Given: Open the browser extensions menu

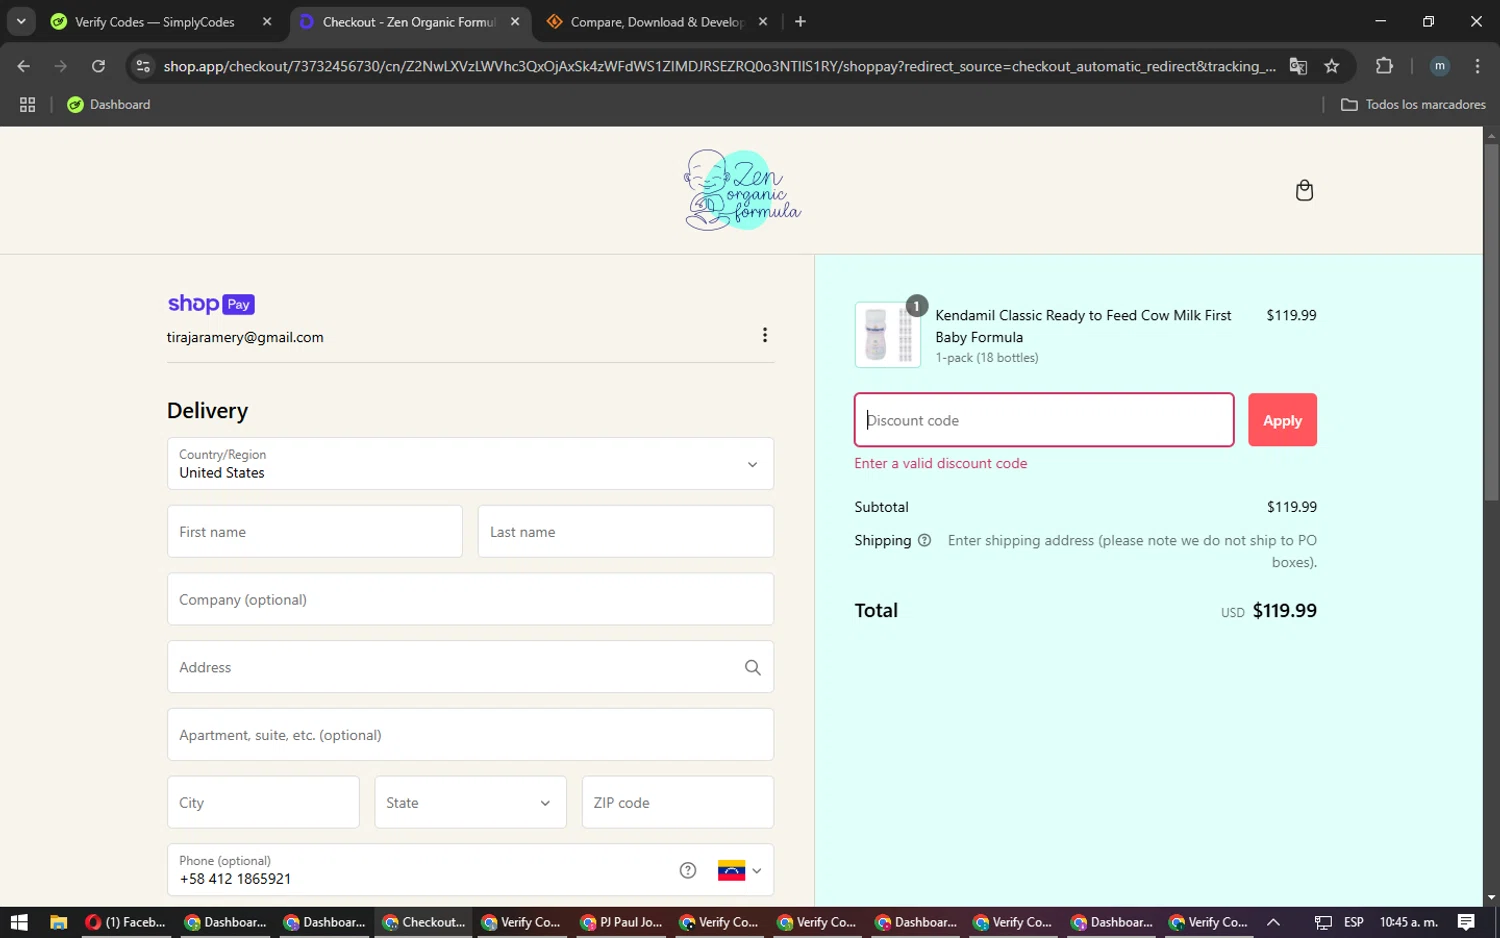Looking at the screenshot, I should (1384, 66).
